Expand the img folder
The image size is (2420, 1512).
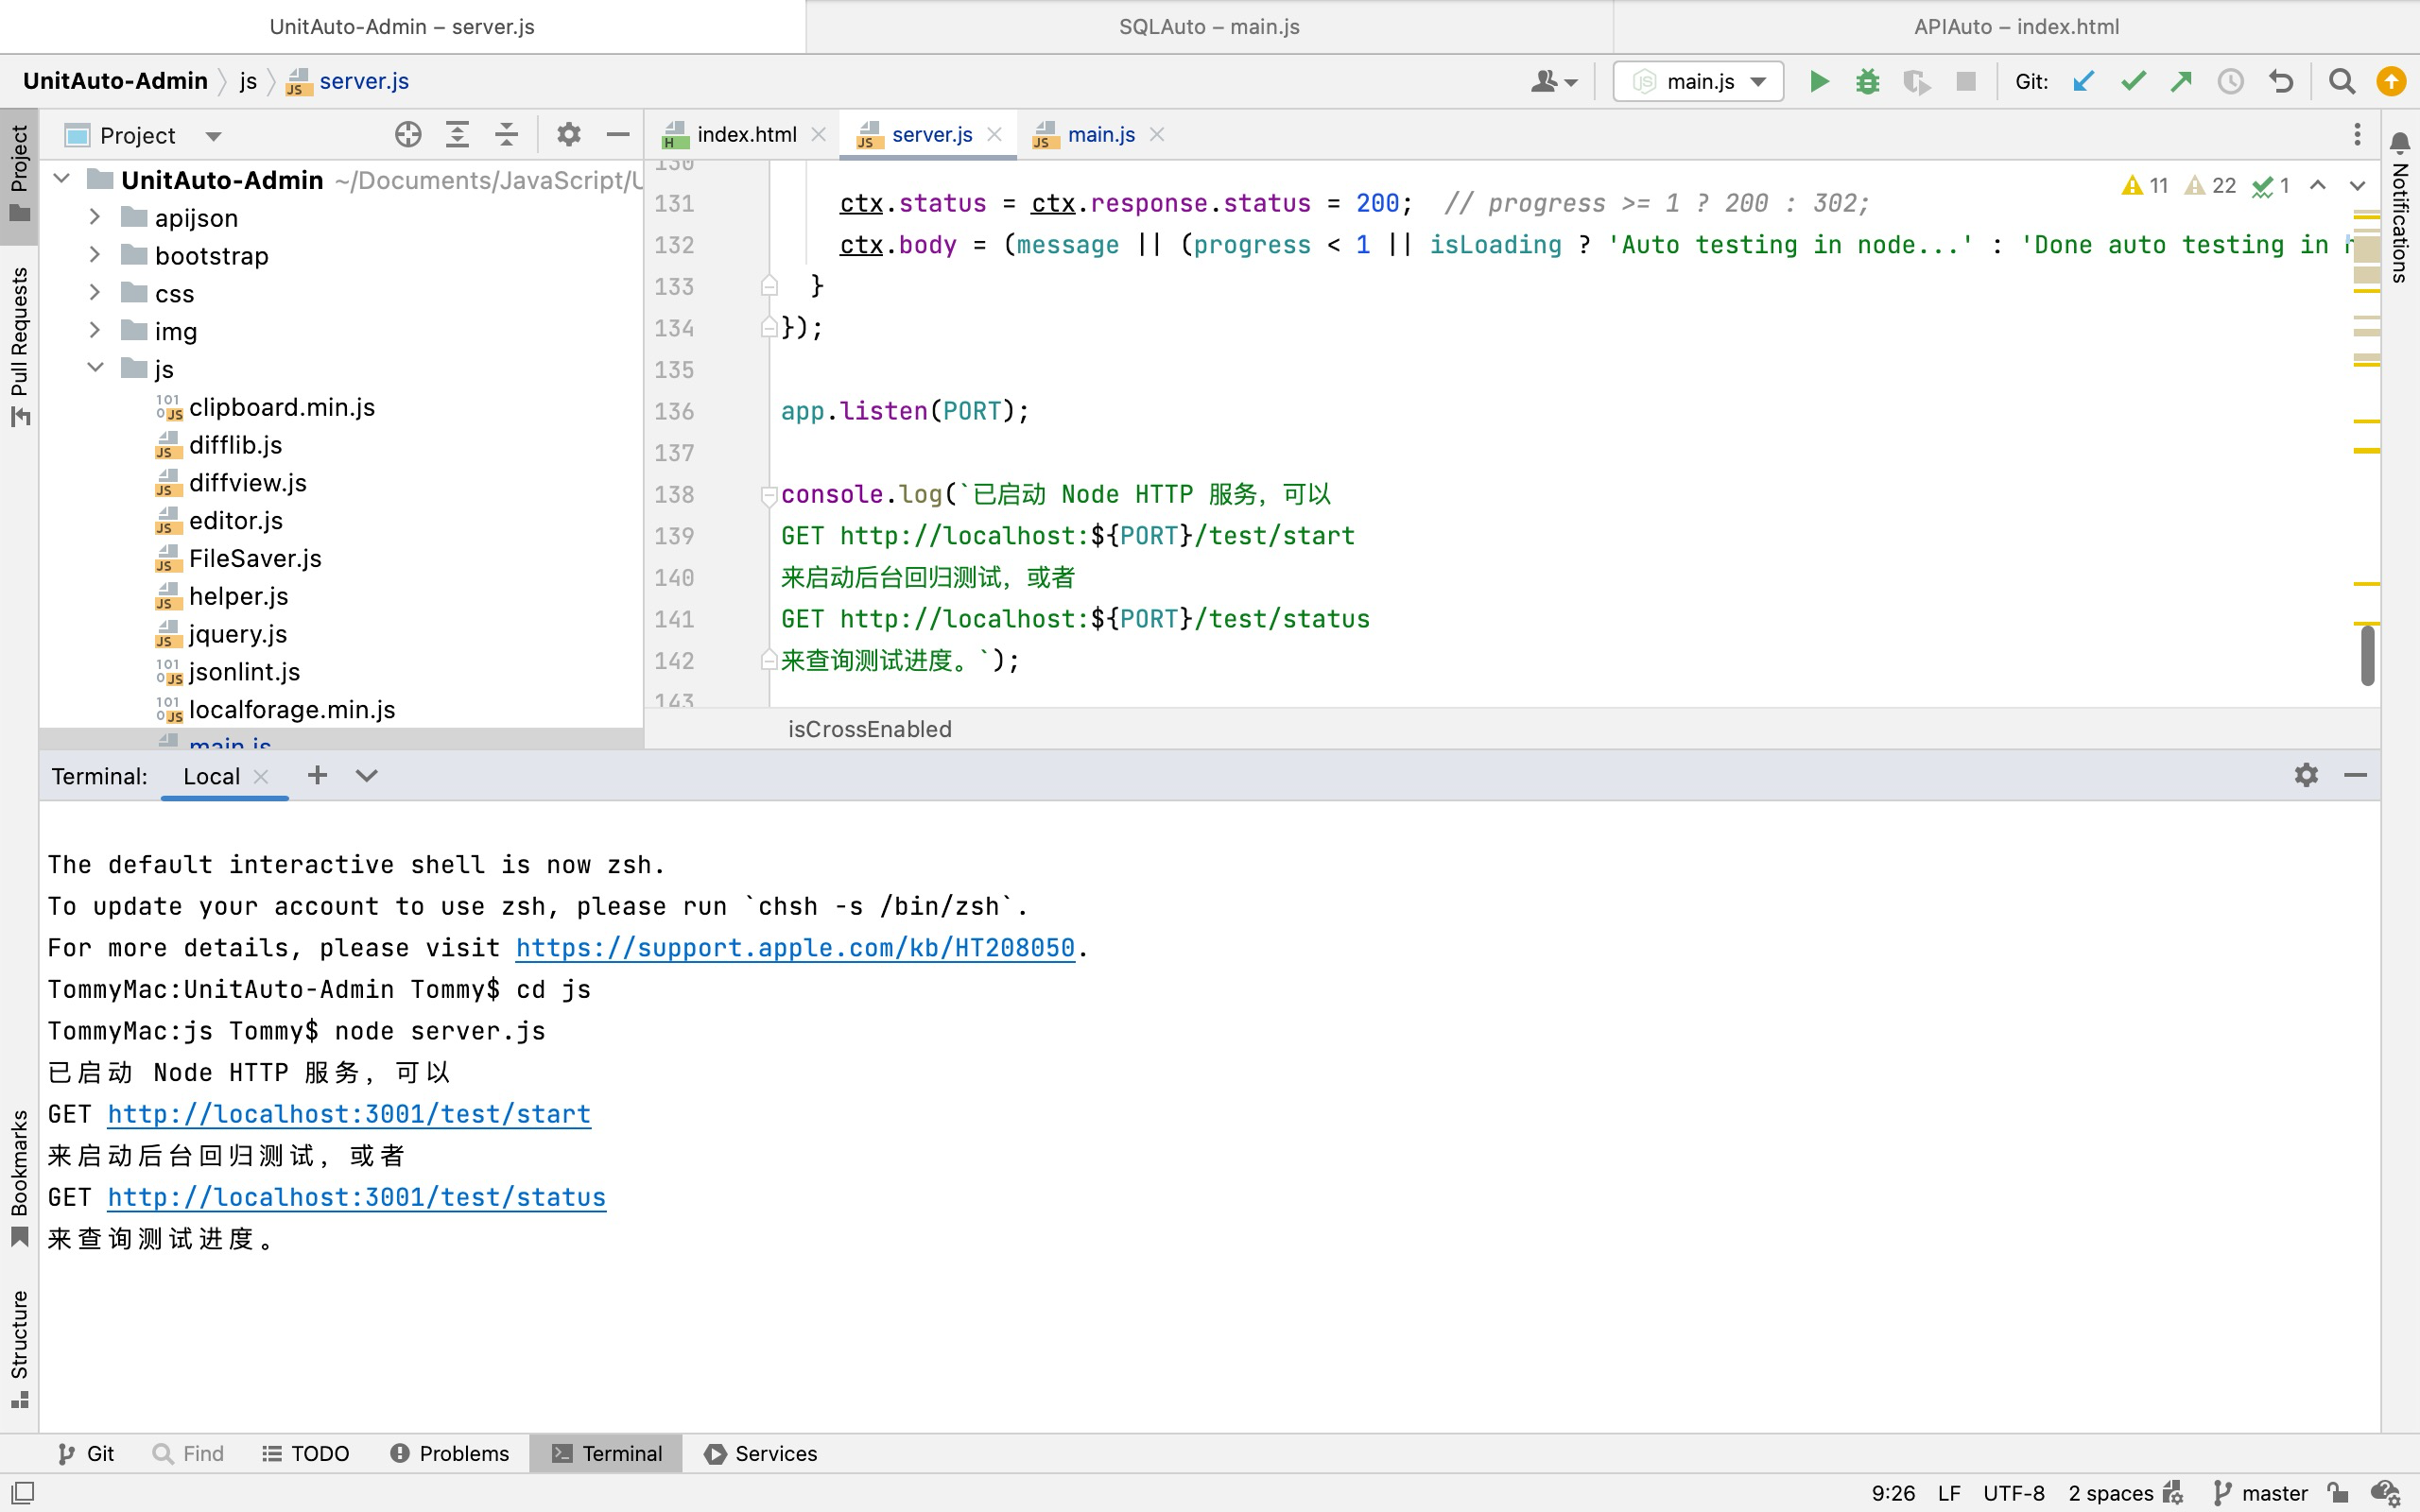(94, 331)
